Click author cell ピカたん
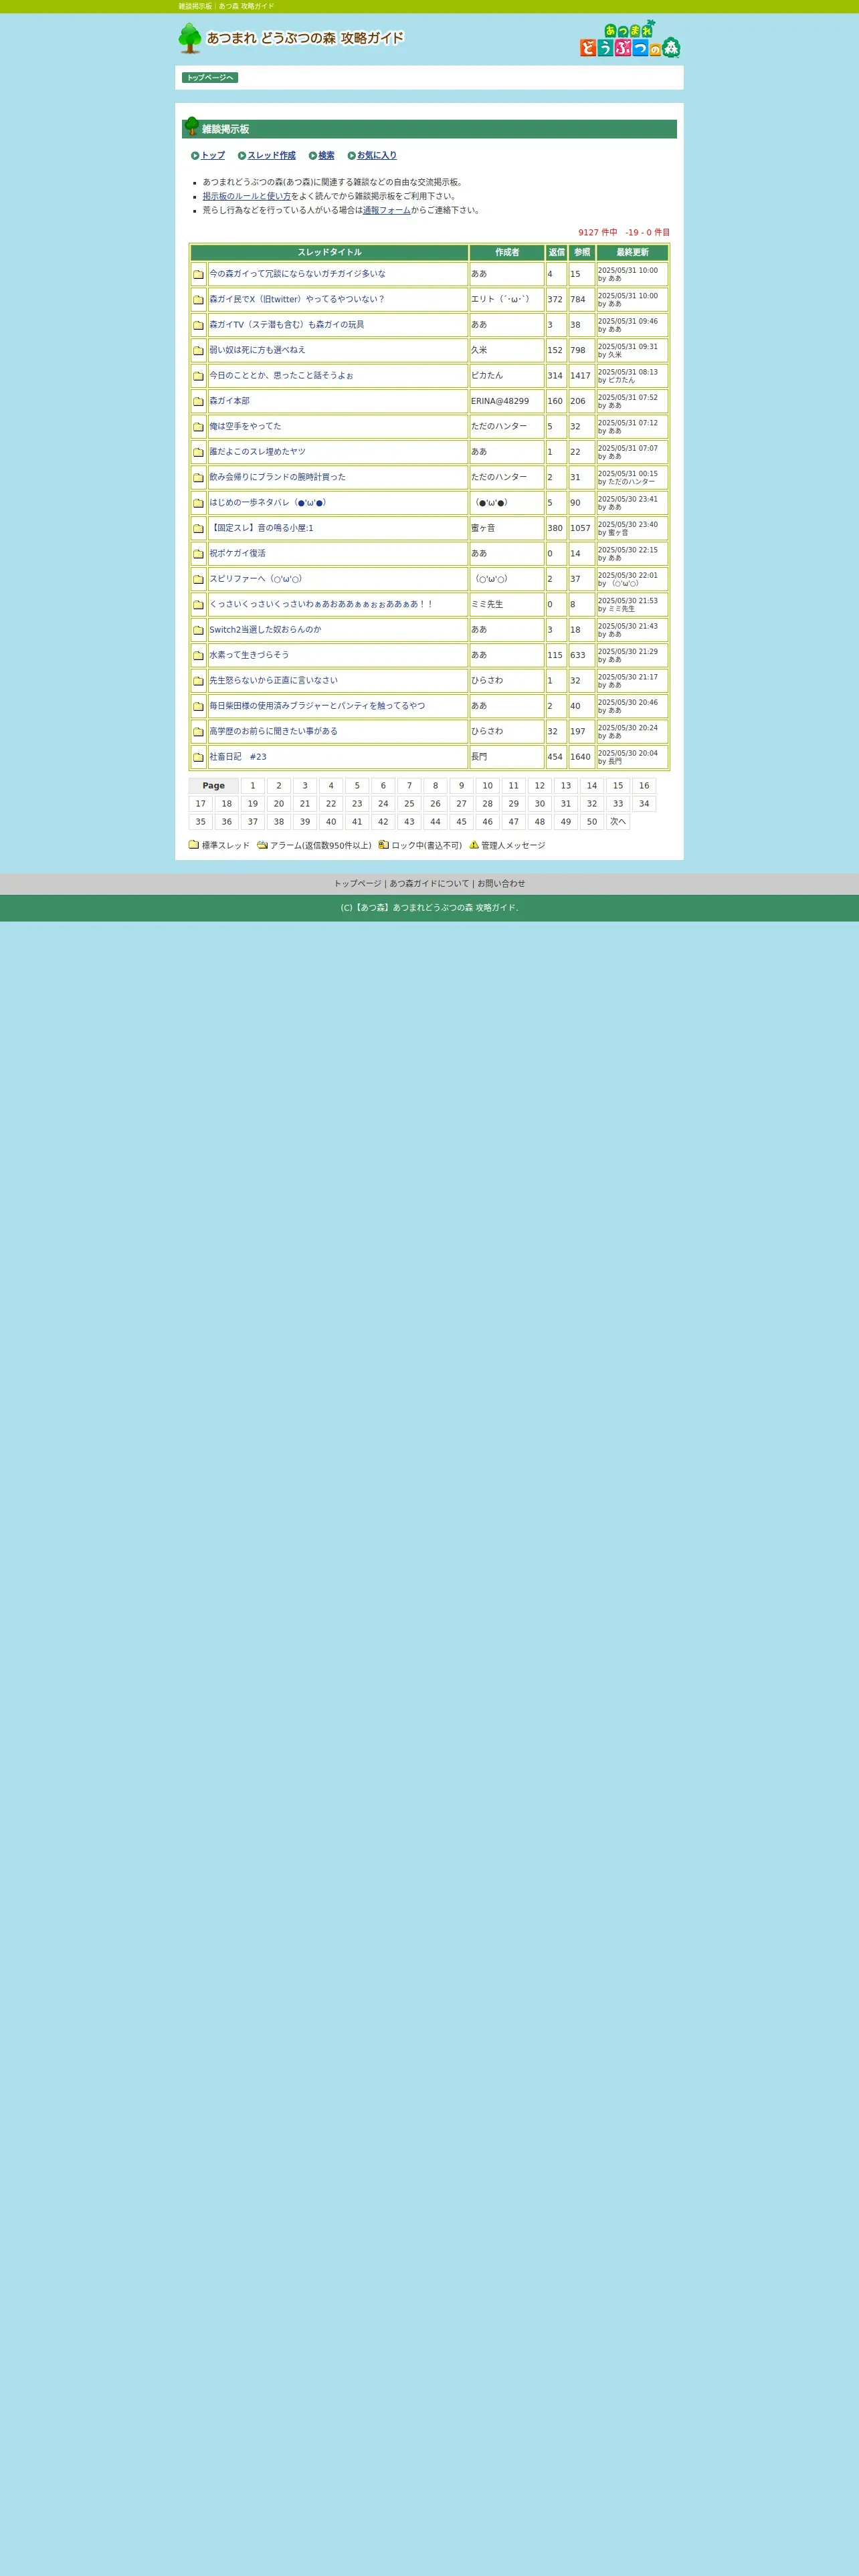This screenshot has height=2576, width=859. click(x=507, y=376)
